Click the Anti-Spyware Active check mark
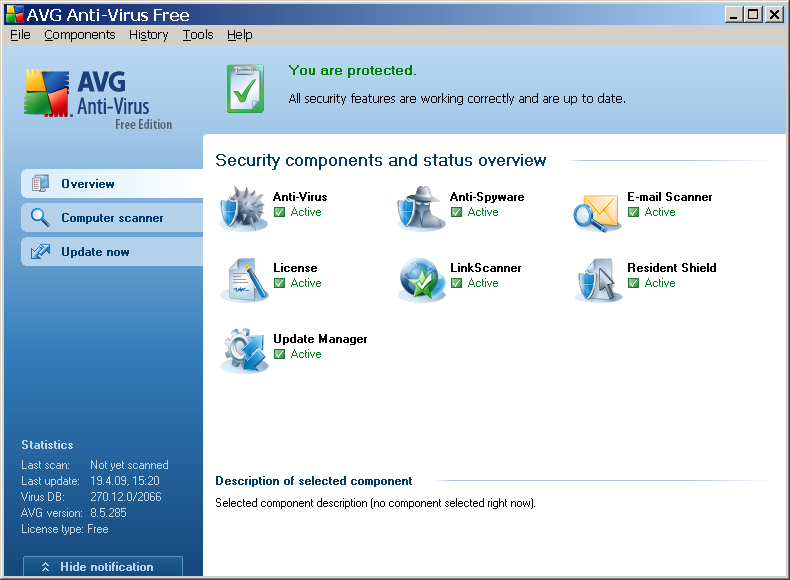 (x=456, y=212)
